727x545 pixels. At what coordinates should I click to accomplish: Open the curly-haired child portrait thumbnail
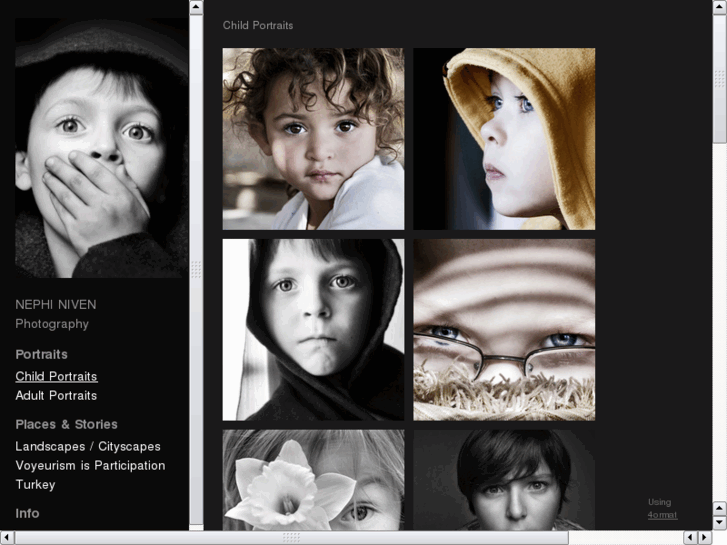pyautogui.click(x=313, y=139)
